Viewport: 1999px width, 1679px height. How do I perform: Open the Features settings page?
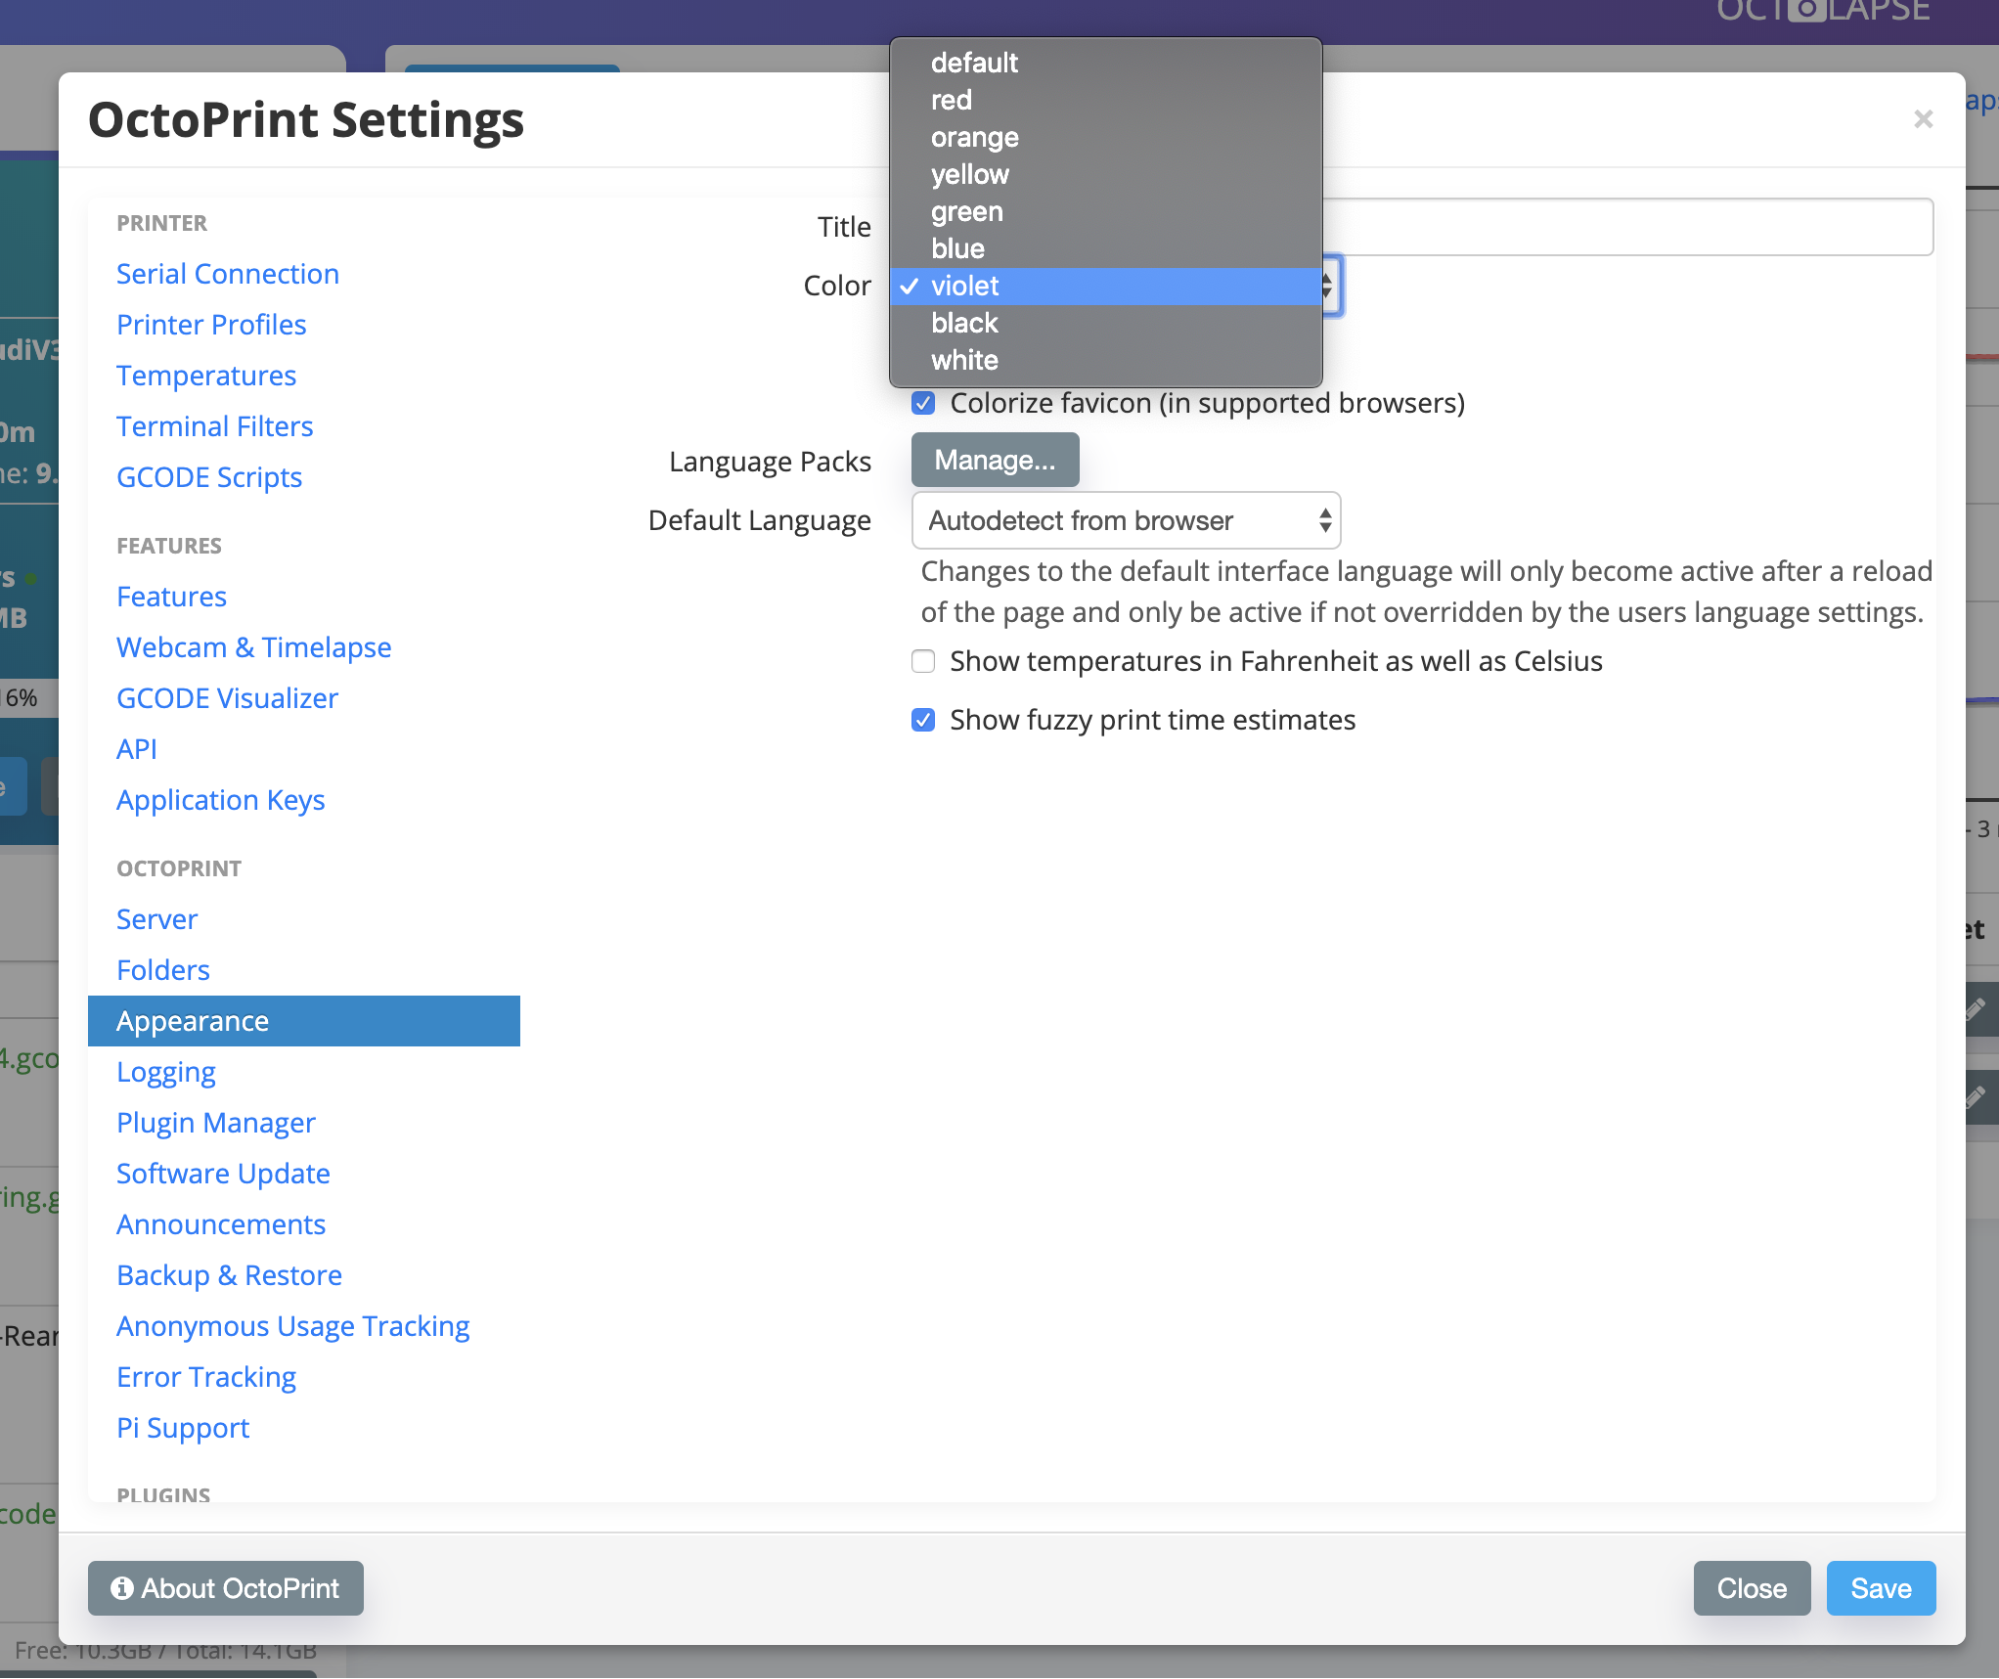(171, 597)
